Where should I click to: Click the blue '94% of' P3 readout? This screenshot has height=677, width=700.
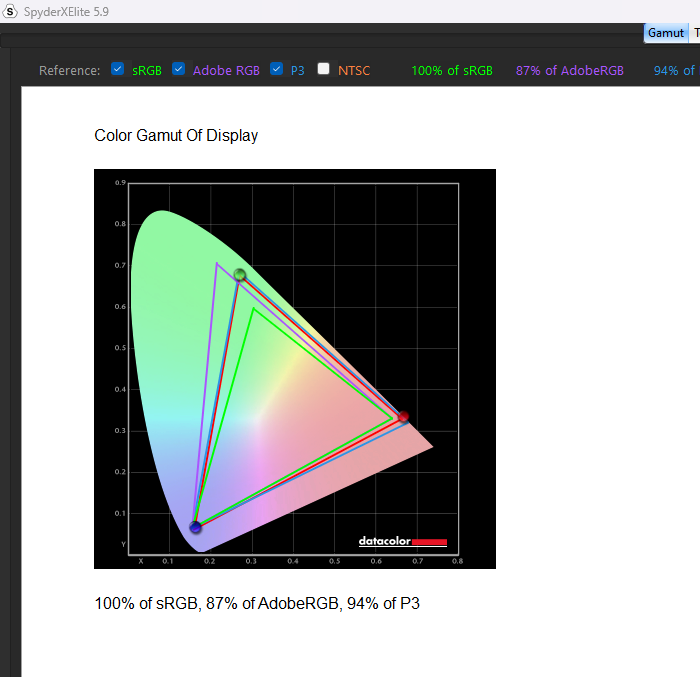(676, 71)
